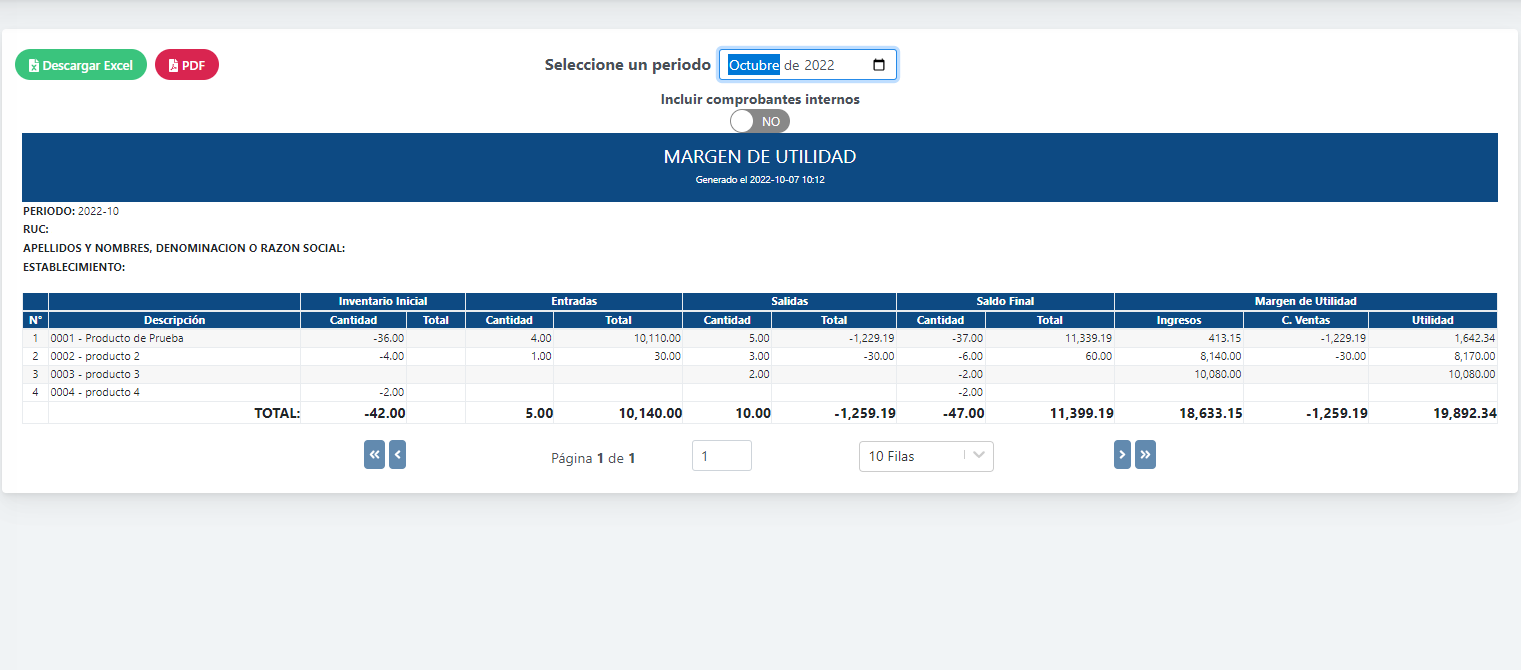
Task: Open the 10 Filas rows dropdown
Action: (925, 456)
